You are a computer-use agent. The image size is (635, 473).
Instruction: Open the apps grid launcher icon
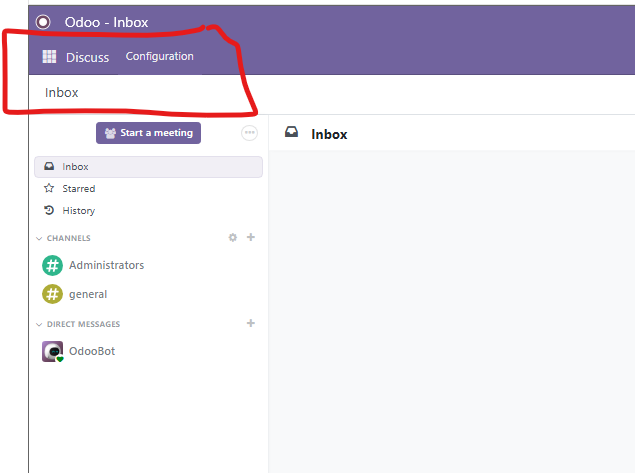tap(49, 57)
